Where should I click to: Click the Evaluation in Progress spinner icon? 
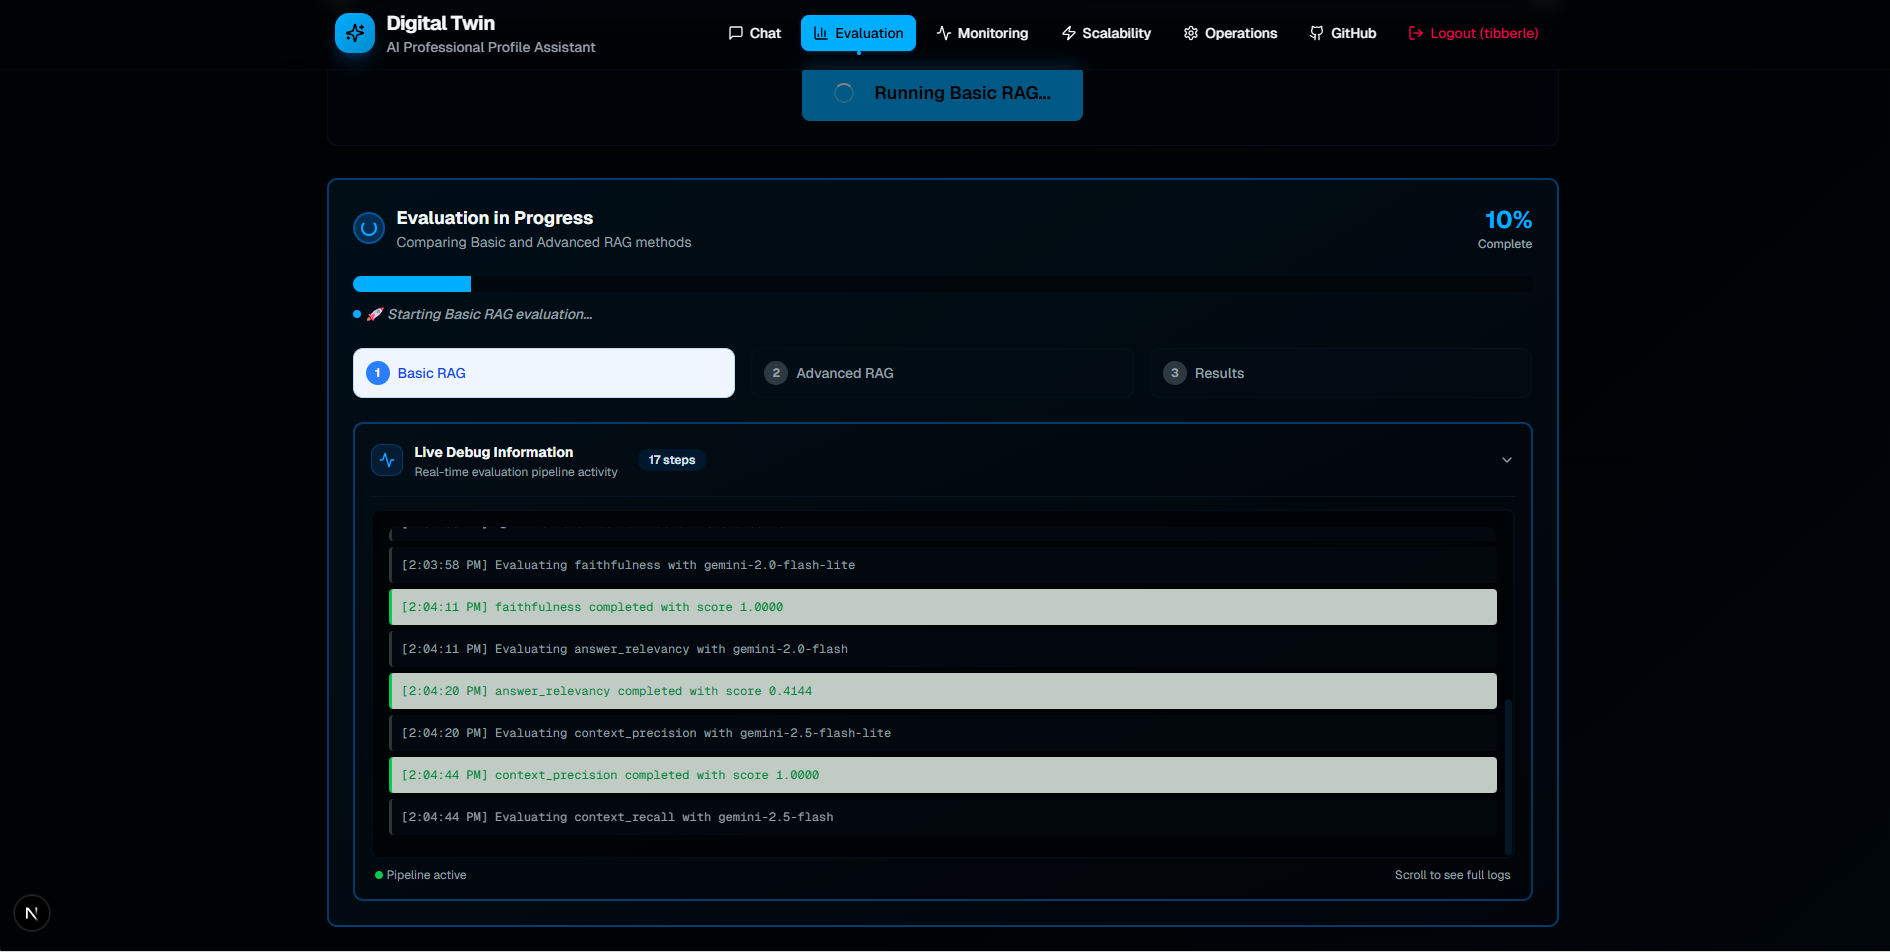tap(368, 228)
